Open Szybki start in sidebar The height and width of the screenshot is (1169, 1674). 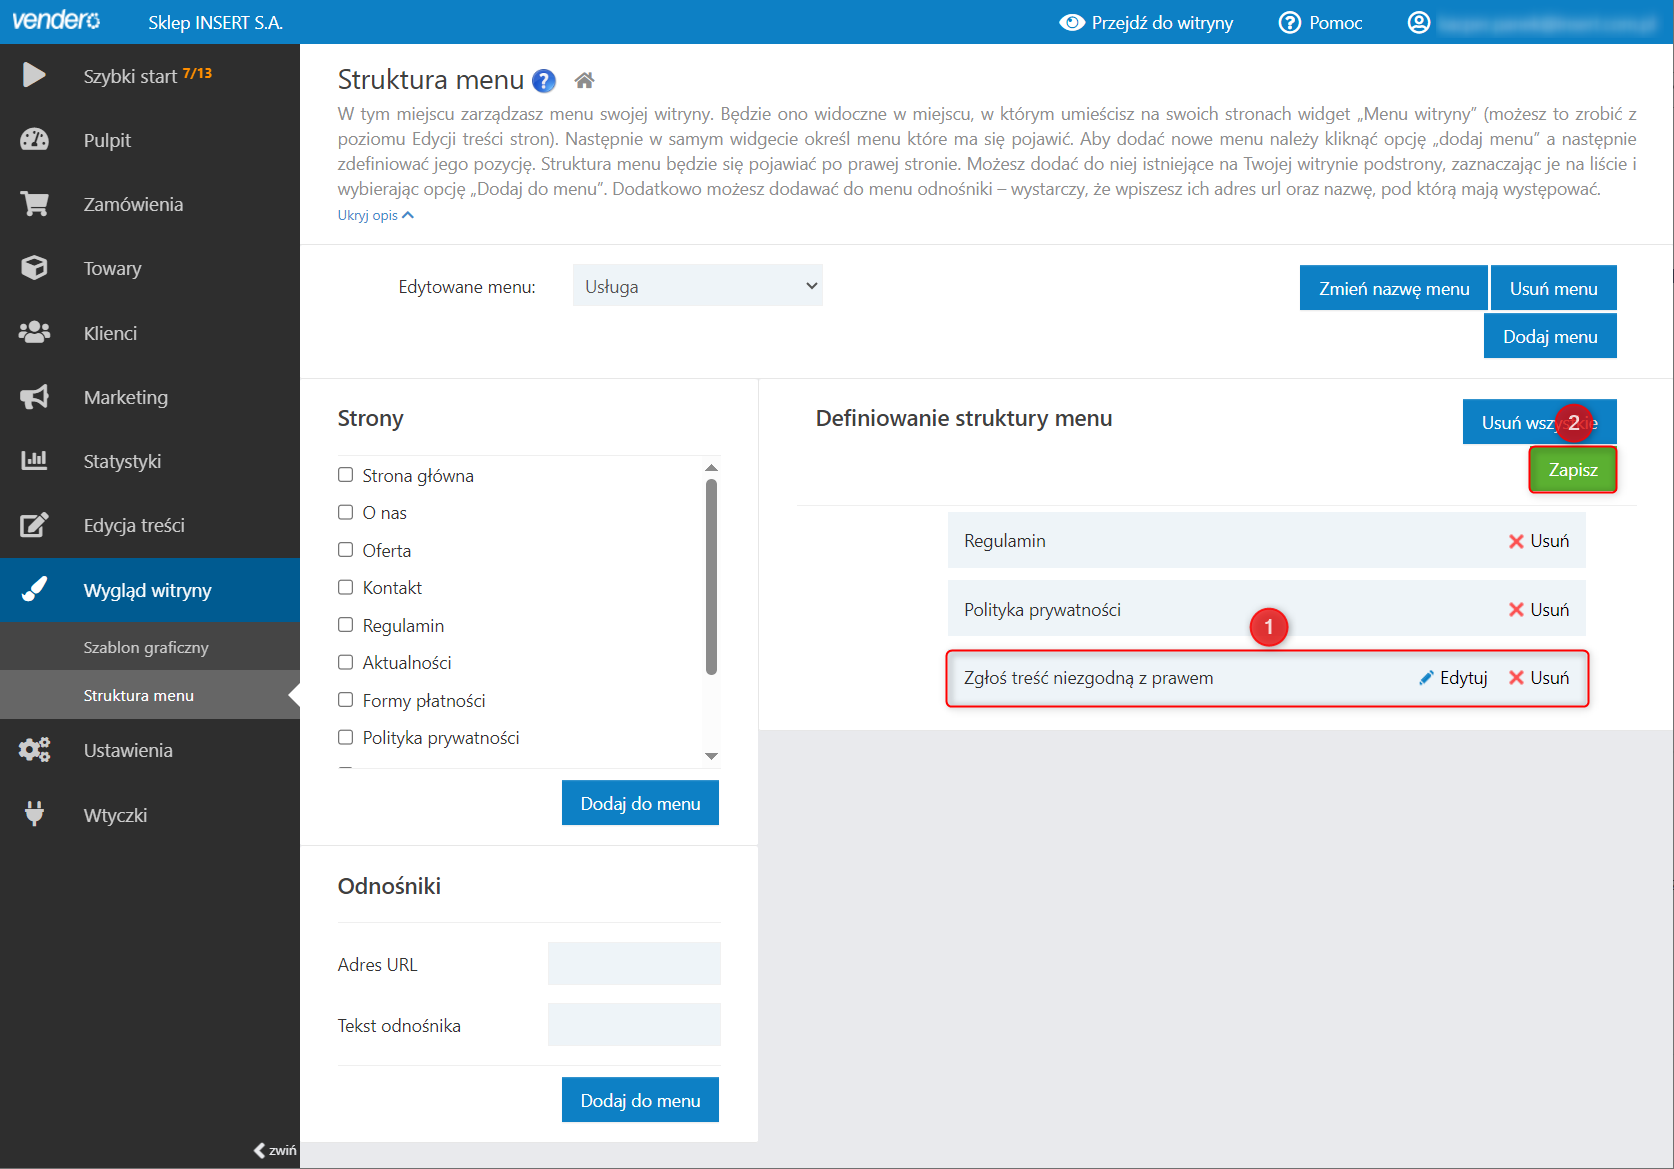coord(150,75)
